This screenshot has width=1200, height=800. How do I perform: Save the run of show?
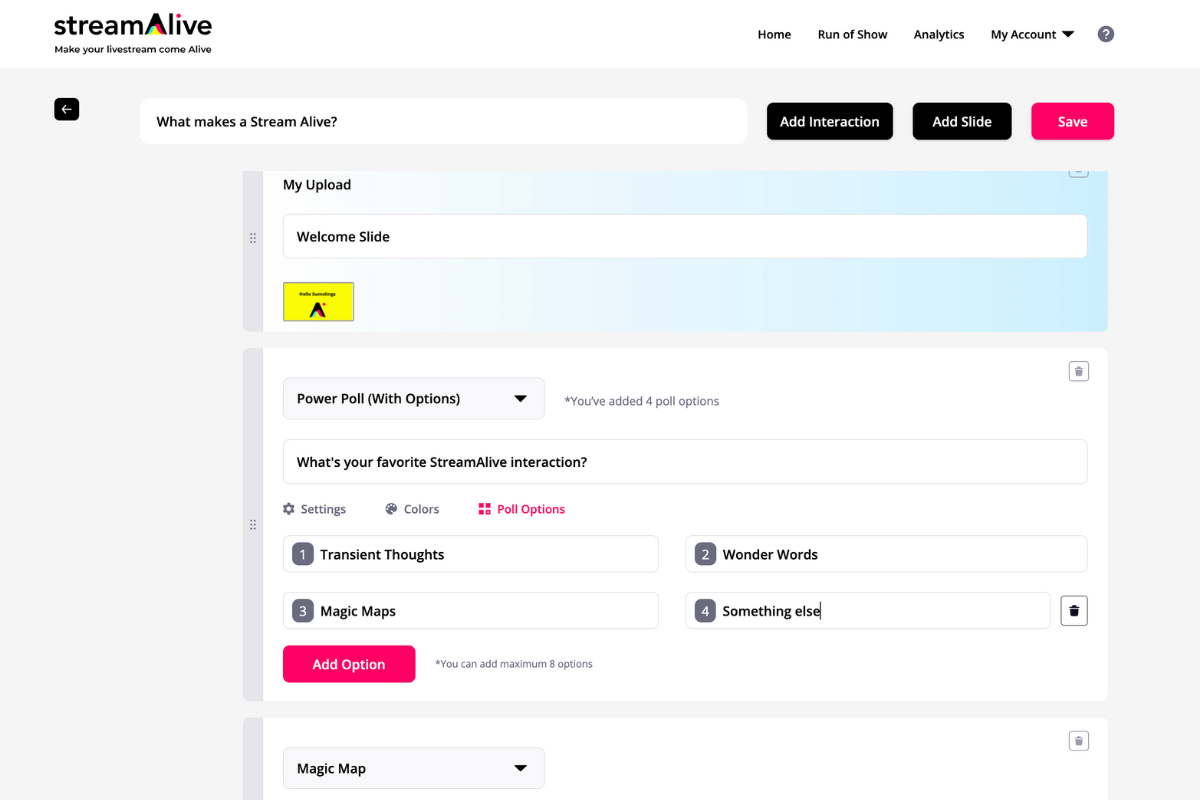(x=1073, y=121)
